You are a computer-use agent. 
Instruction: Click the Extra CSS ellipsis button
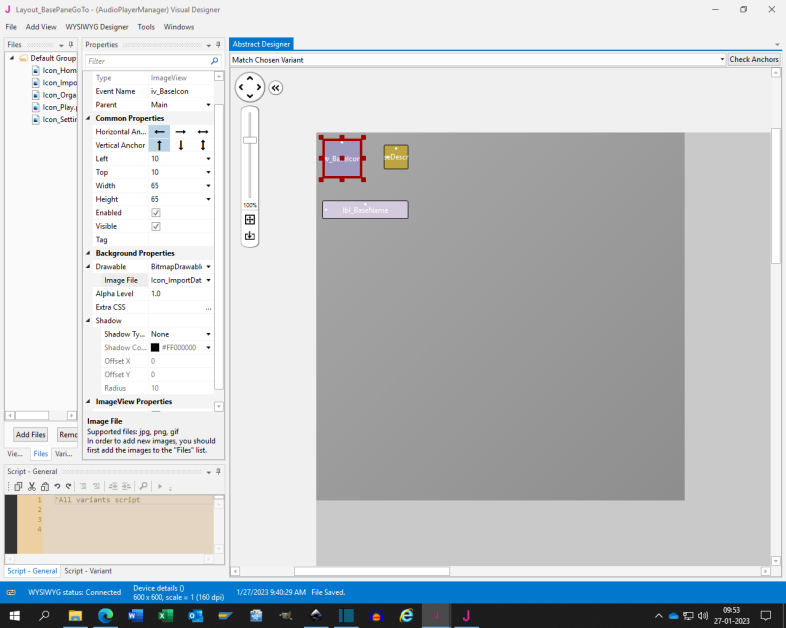point(209,308)
